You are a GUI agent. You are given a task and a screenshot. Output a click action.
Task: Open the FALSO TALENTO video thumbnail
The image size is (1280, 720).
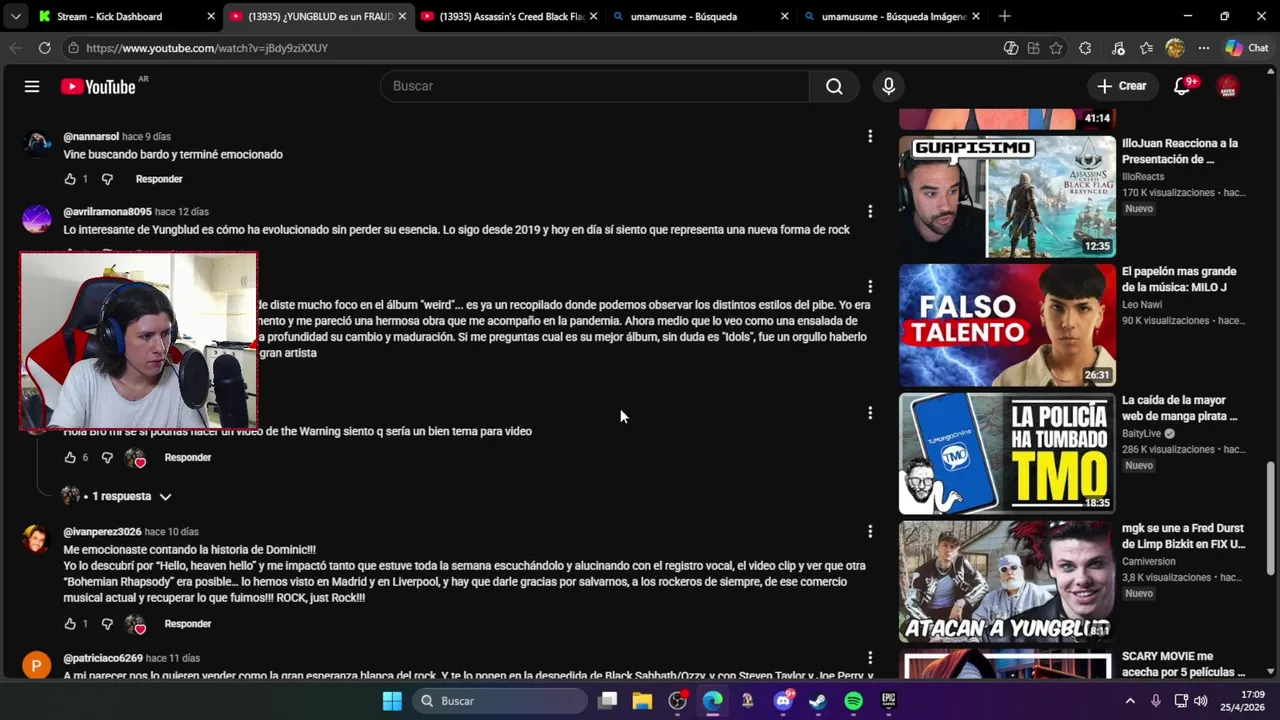tap(1007, 325)
